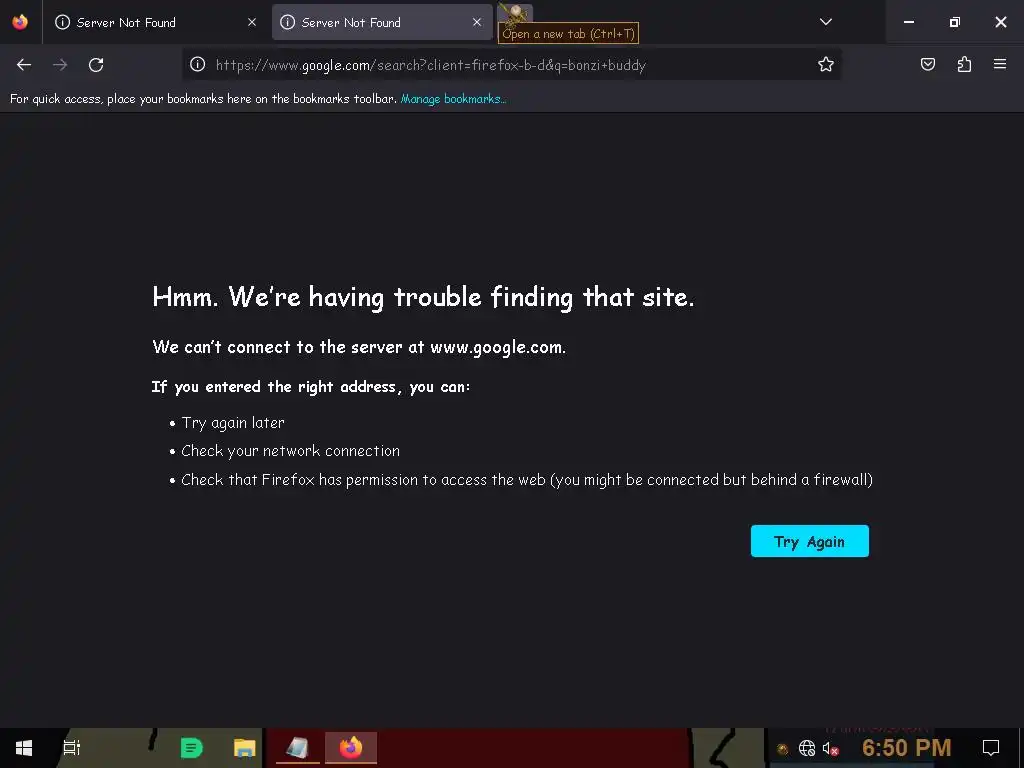1024x768 pixels.
Task: Open the Firefox hamburger application menu
Action: [1000, 64]
